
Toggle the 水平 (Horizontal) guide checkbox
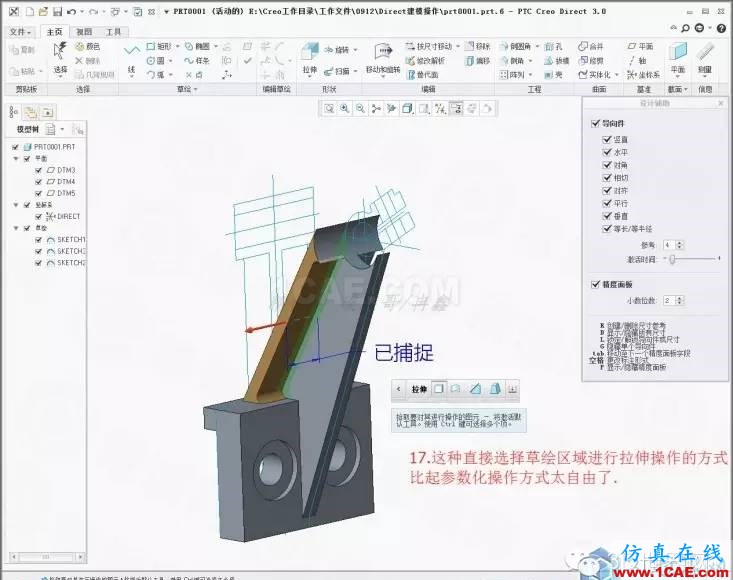coord(607,152)
